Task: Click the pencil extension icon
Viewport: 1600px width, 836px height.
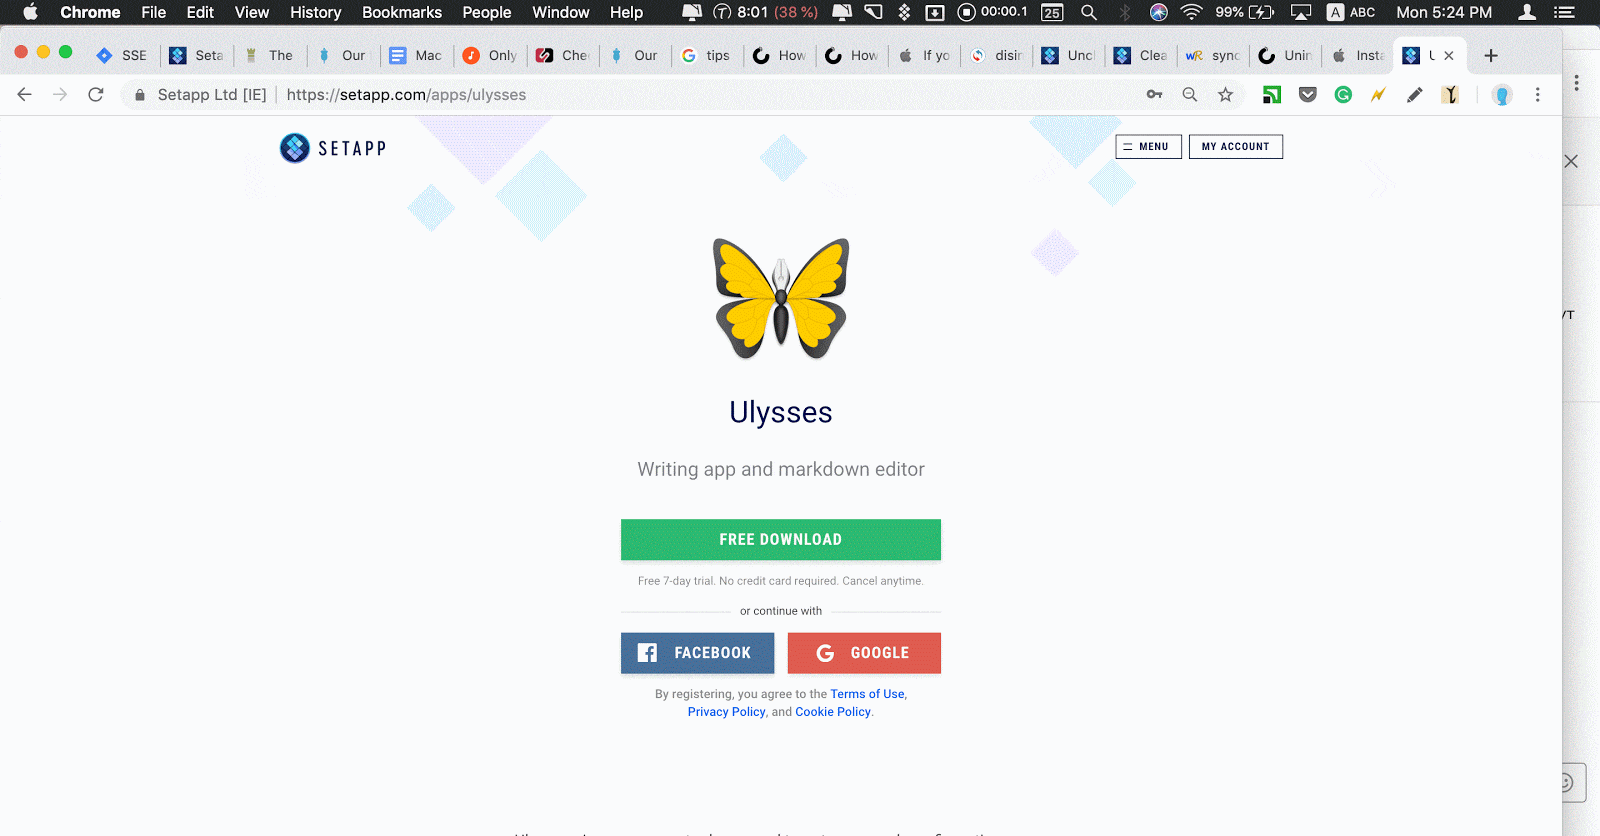Action: tap(1414, 95)
